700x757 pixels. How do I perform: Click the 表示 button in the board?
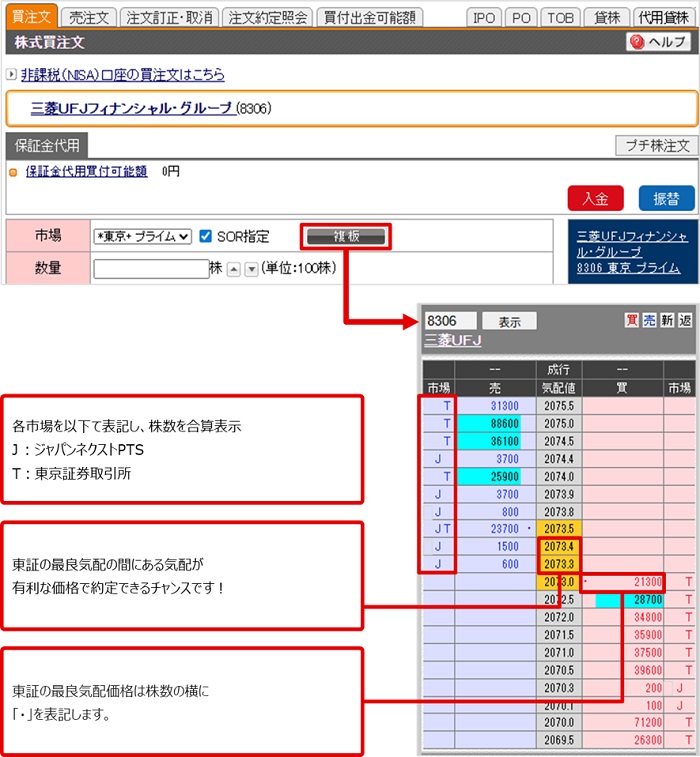click(509, 321)
